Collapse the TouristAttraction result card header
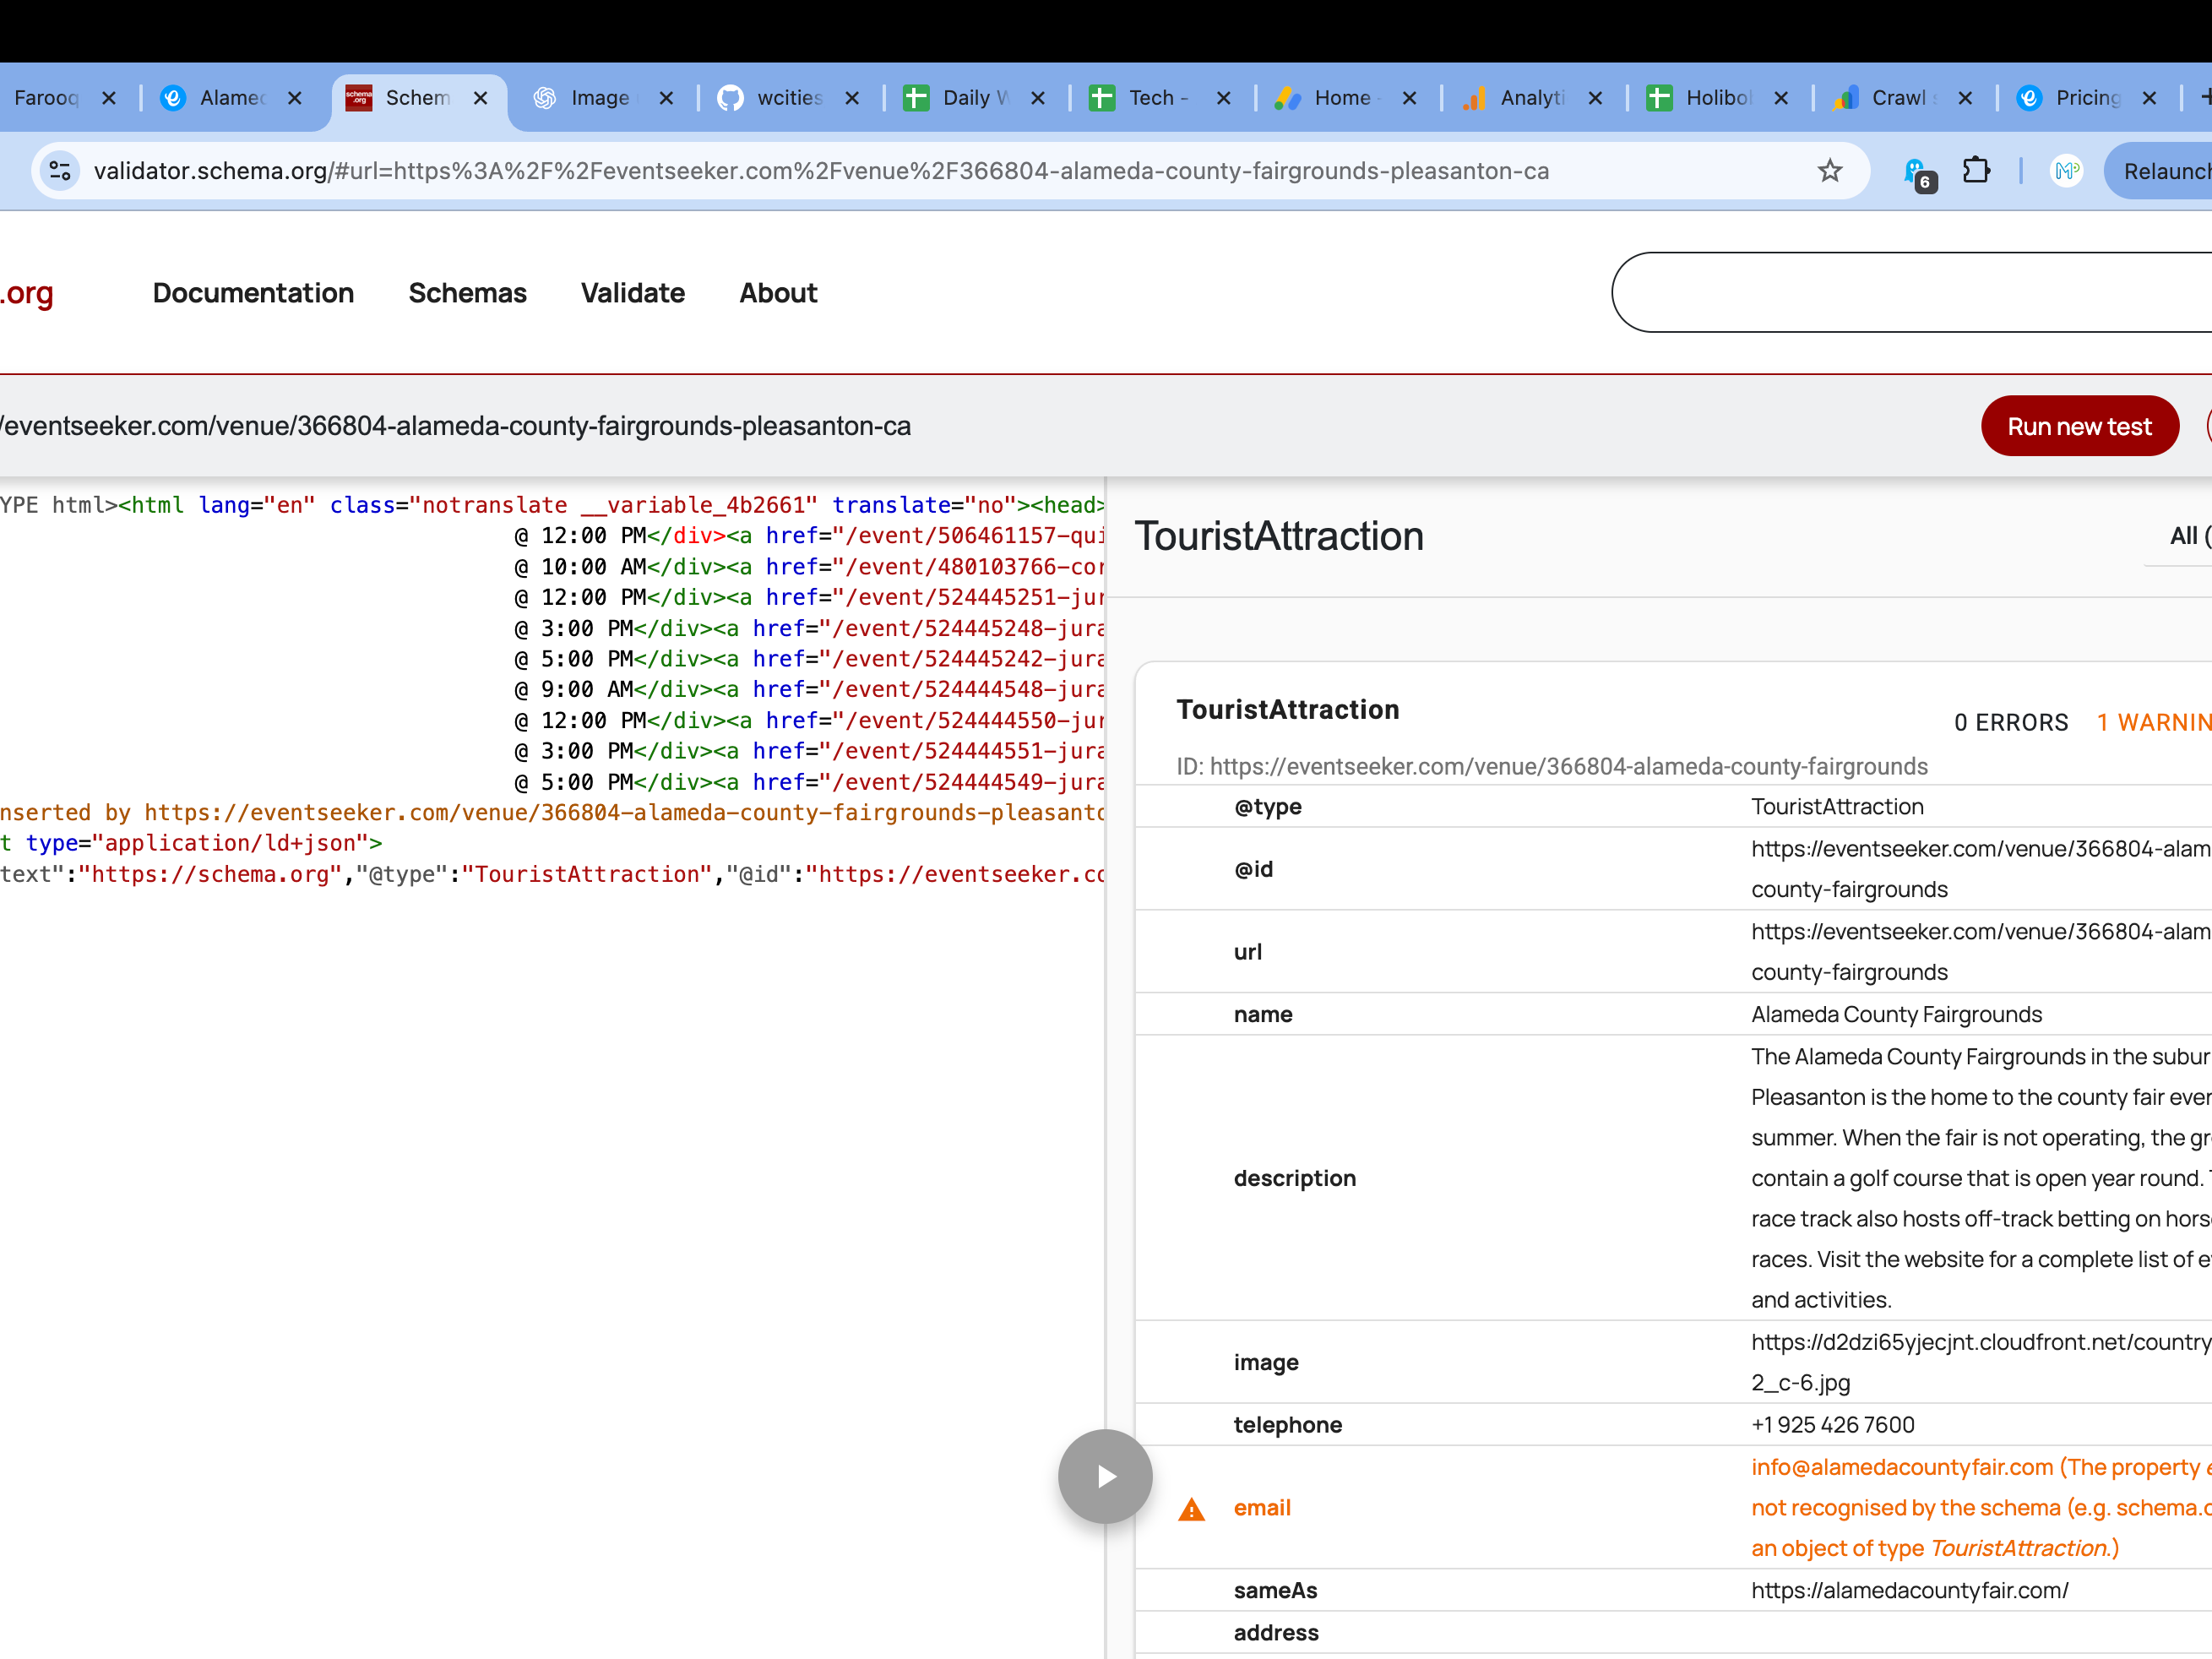Image resolution: width=2212 pixels, height=1659 pixels. (1287, 710)
